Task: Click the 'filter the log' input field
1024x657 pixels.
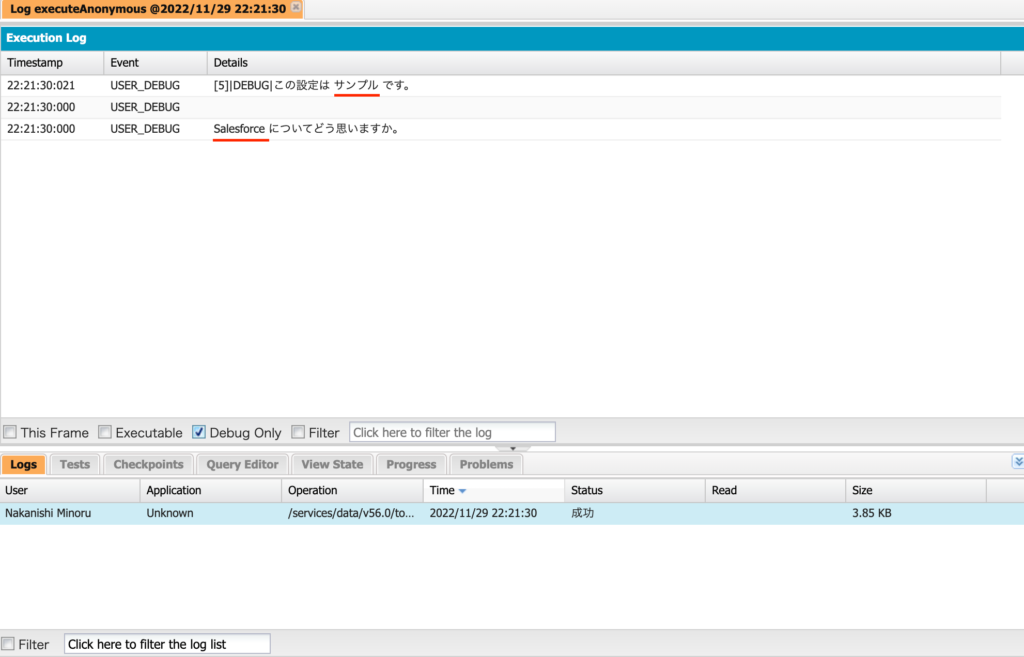Action: (452, 433)
